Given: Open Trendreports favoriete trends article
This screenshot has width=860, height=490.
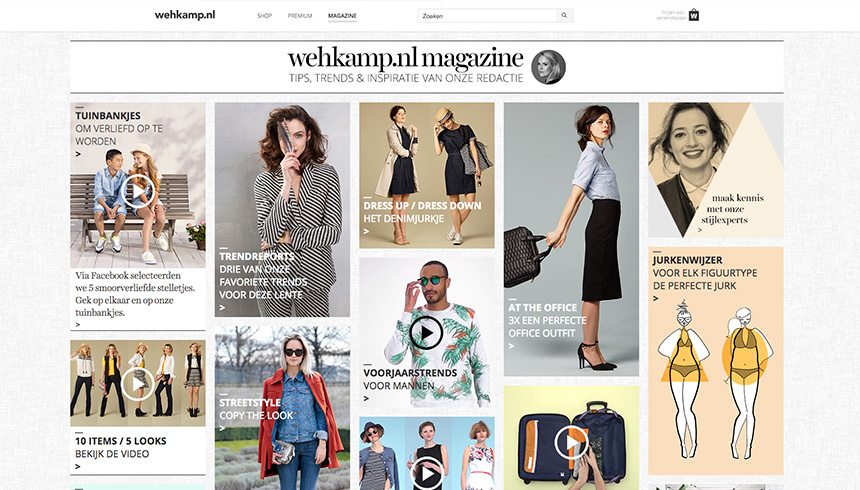Looking at the screenshot, I should coord(282,210).
